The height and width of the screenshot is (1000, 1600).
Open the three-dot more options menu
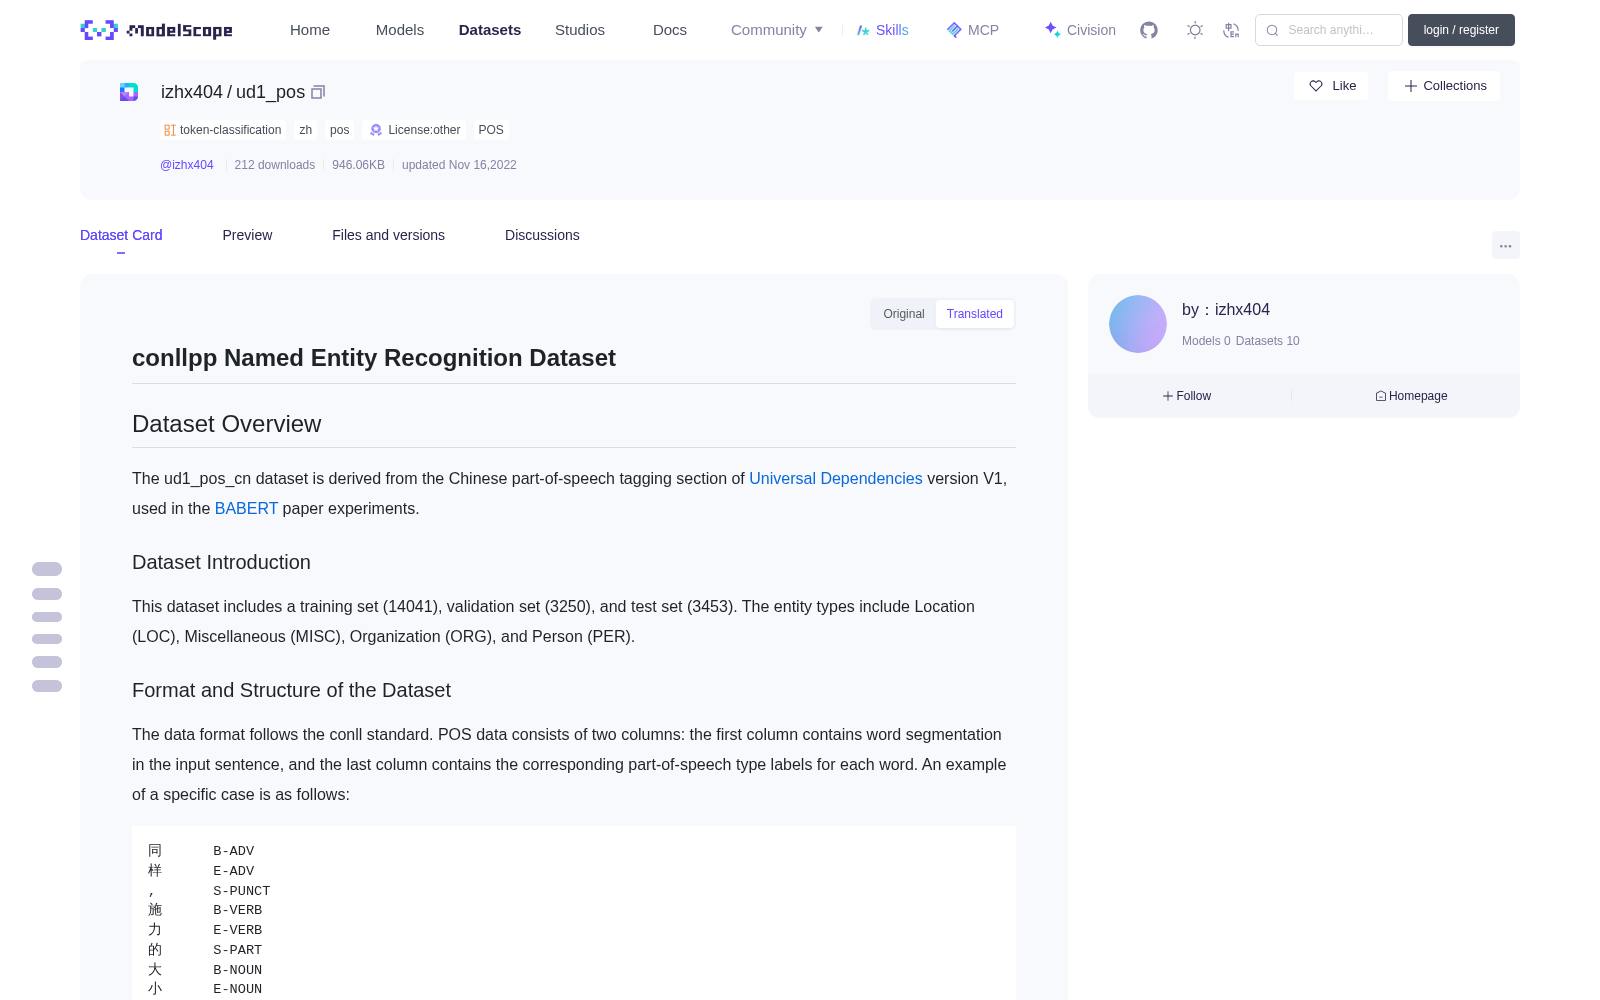[1505, 245]
